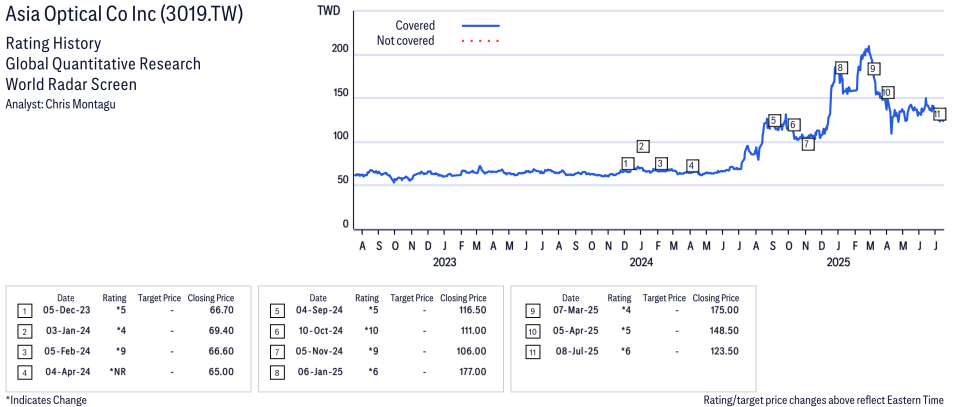Click closing price 177.00
955x407 pixels.
pos(472,372)
